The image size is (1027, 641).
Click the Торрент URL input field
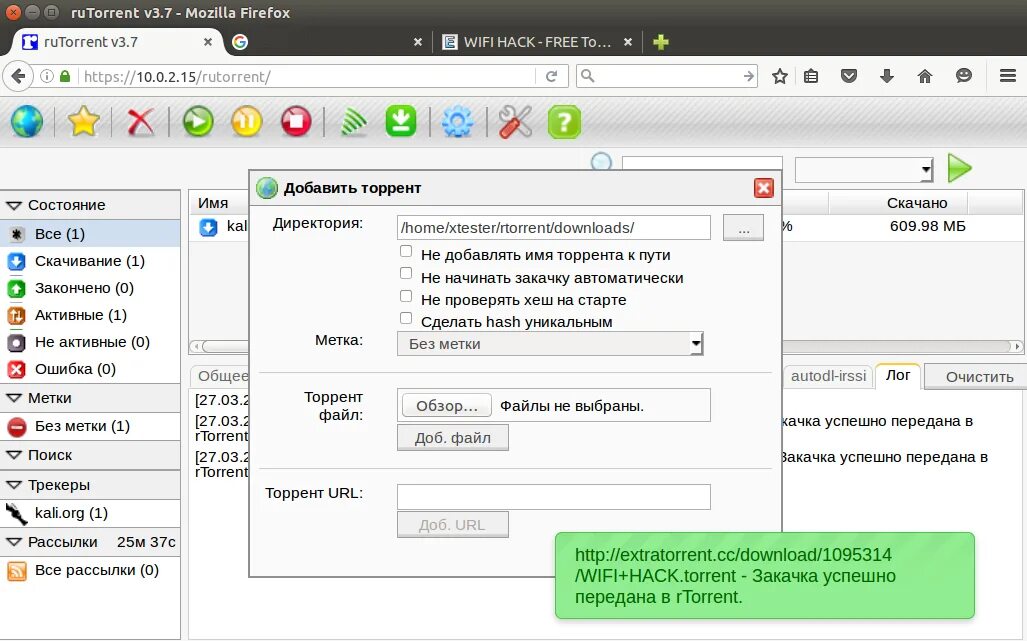click(553, 497)
